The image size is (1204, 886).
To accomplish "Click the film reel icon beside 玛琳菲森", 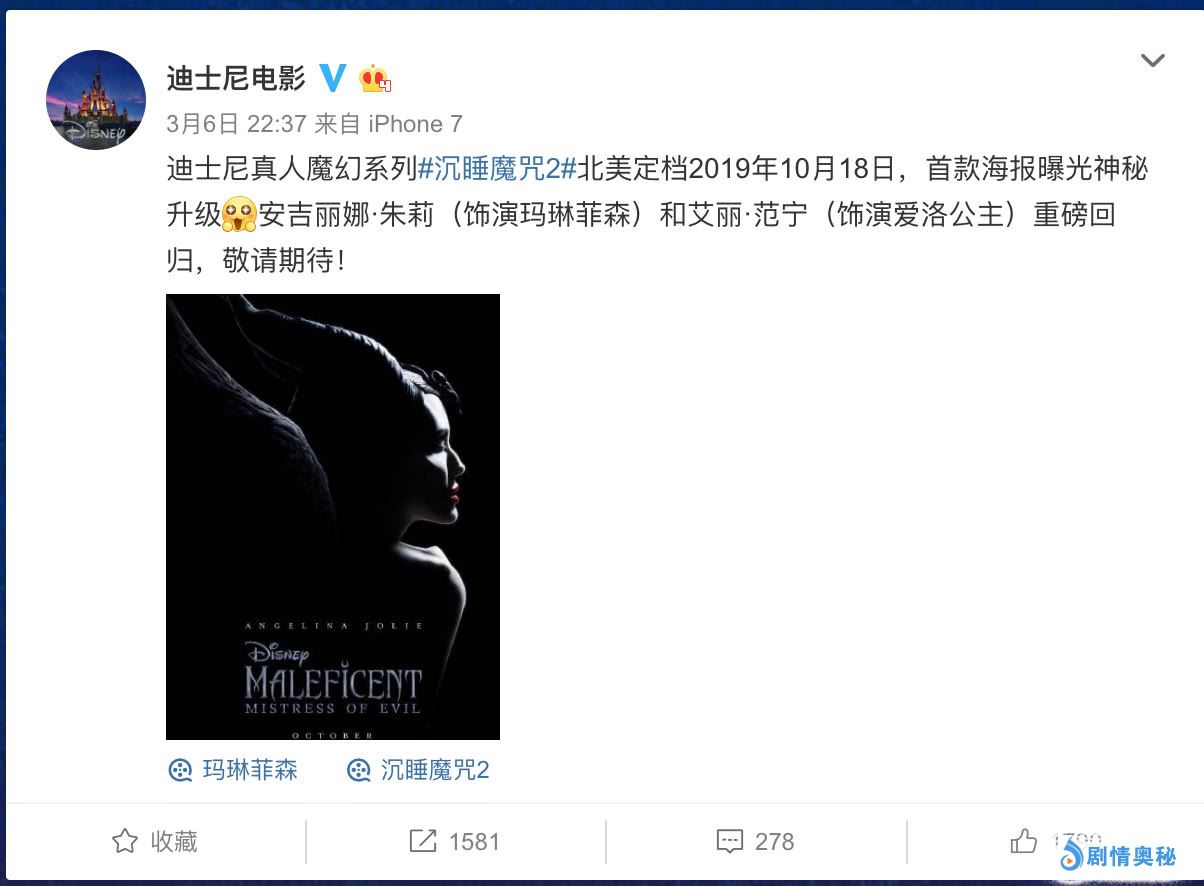I will pos(180,770).
